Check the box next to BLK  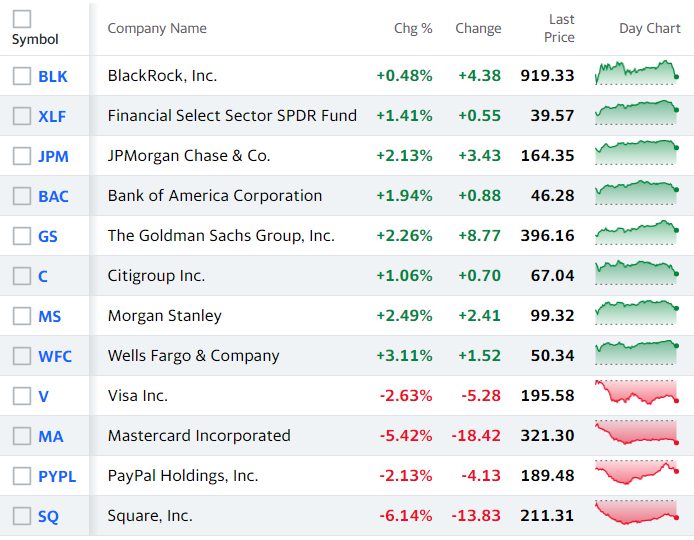click(x=22, y=76)
